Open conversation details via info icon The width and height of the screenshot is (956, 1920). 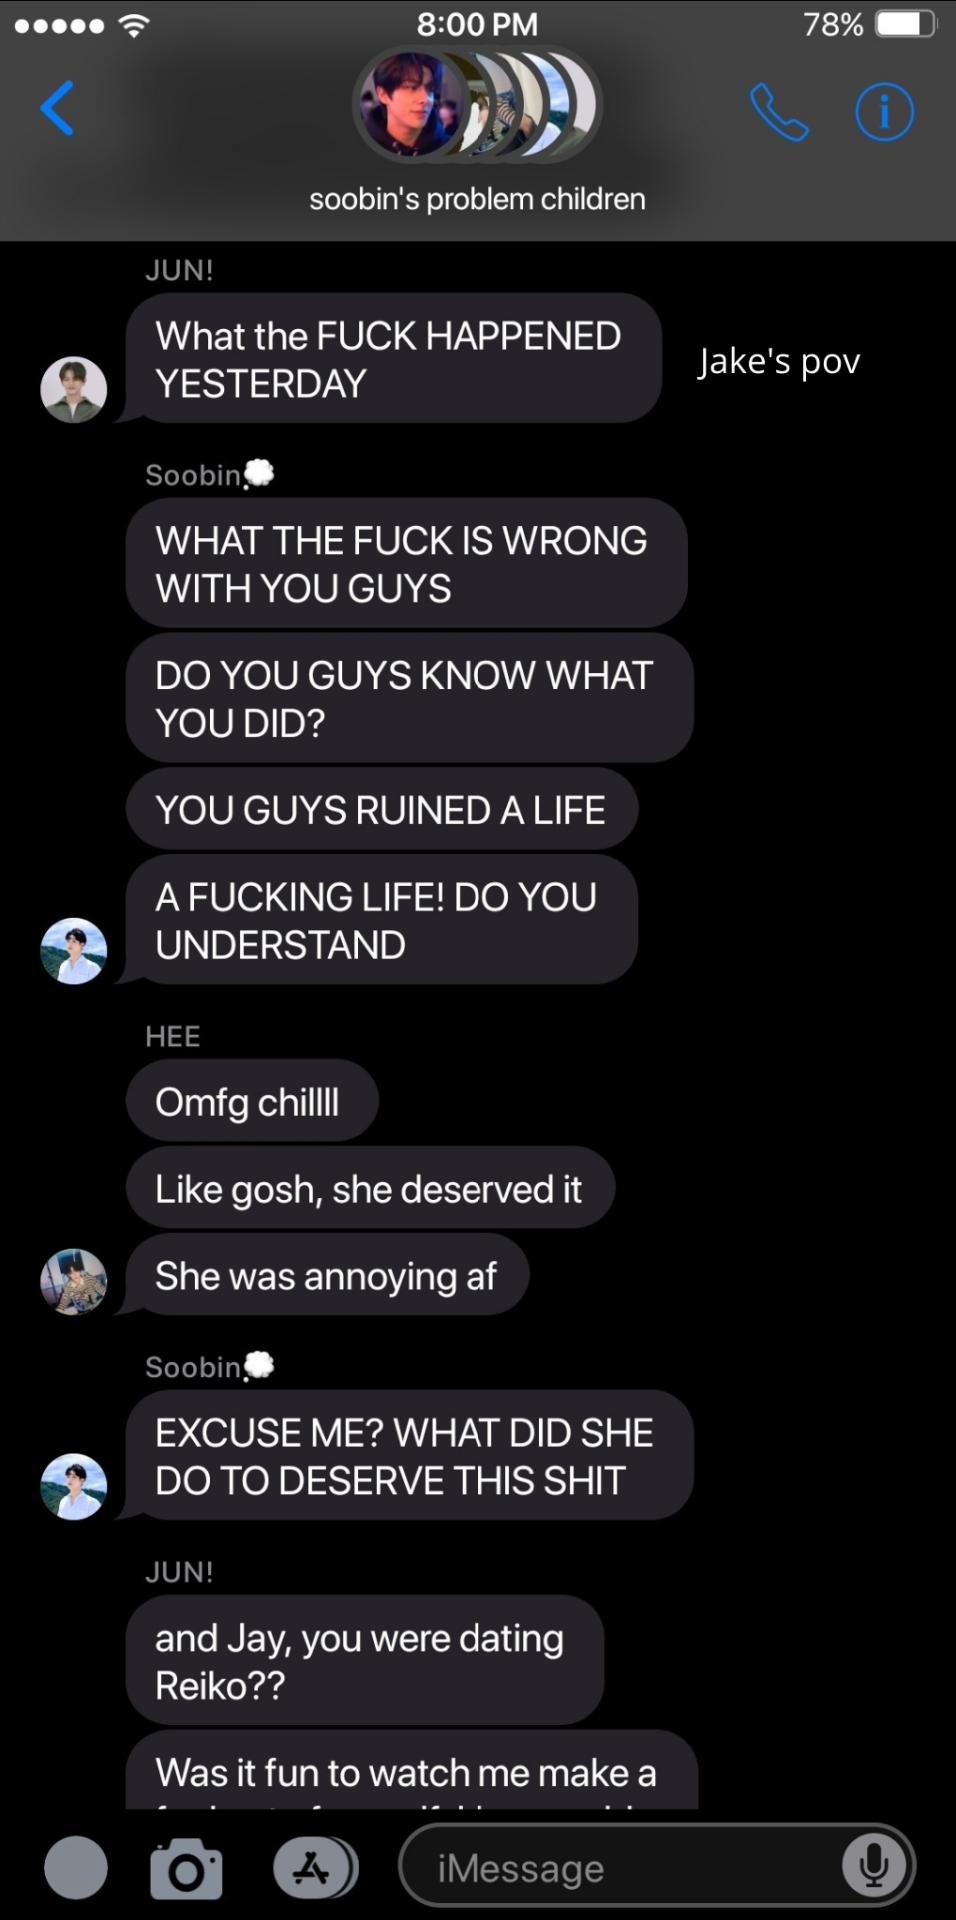pos(884,112)
